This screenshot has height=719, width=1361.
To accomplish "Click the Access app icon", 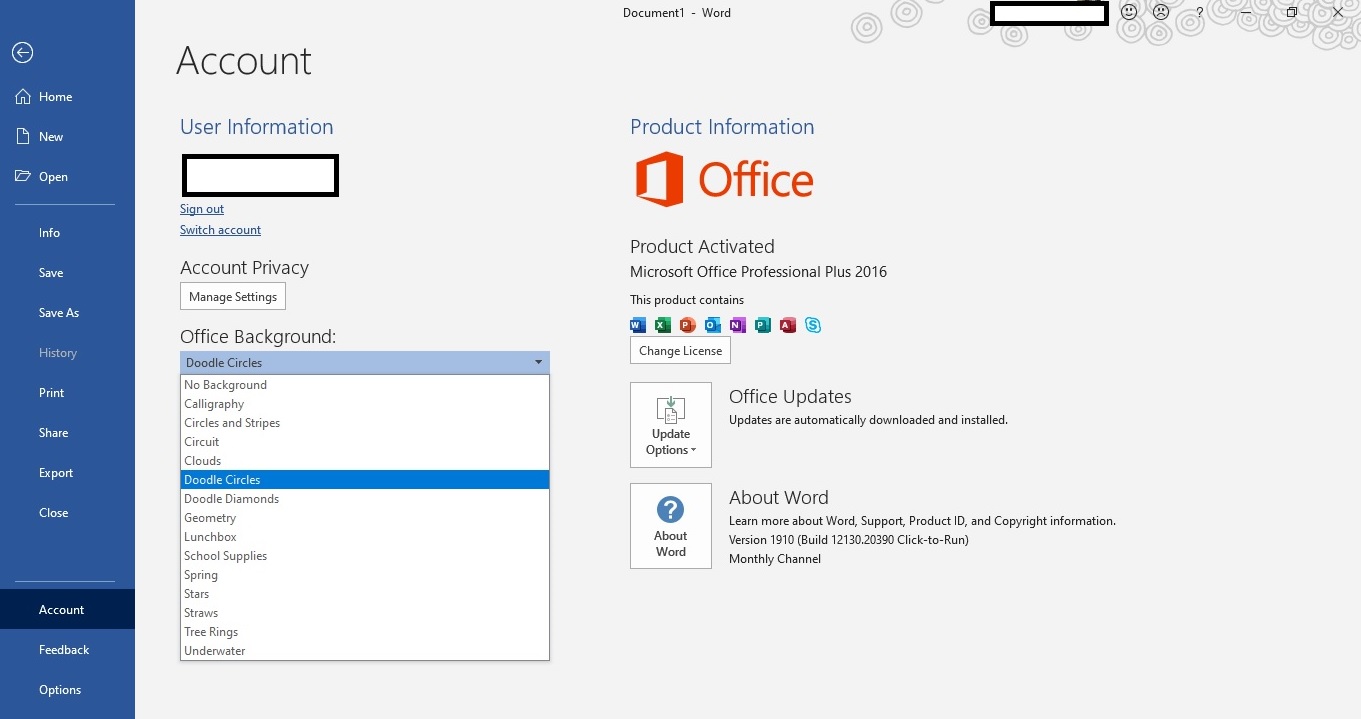I will pos(788,325).
